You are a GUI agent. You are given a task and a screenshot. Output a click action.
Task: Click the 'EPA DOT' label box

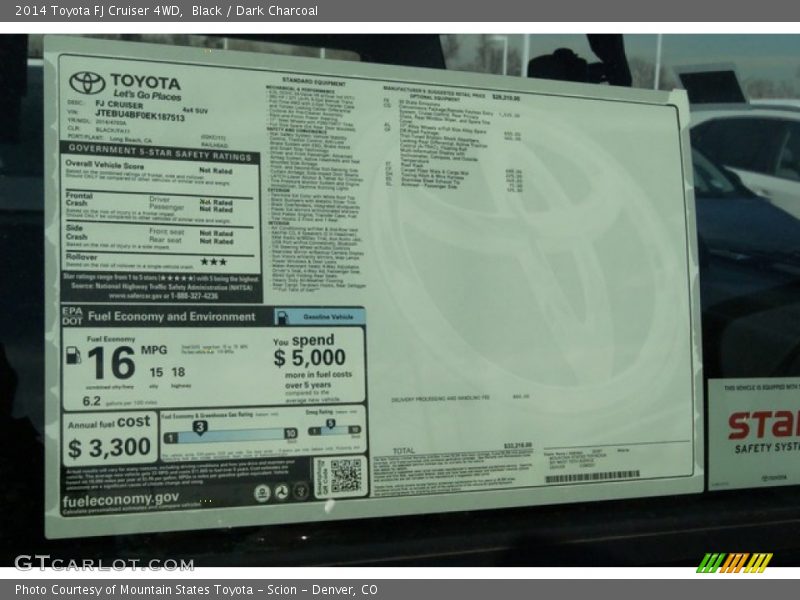(x=72, y=316)
